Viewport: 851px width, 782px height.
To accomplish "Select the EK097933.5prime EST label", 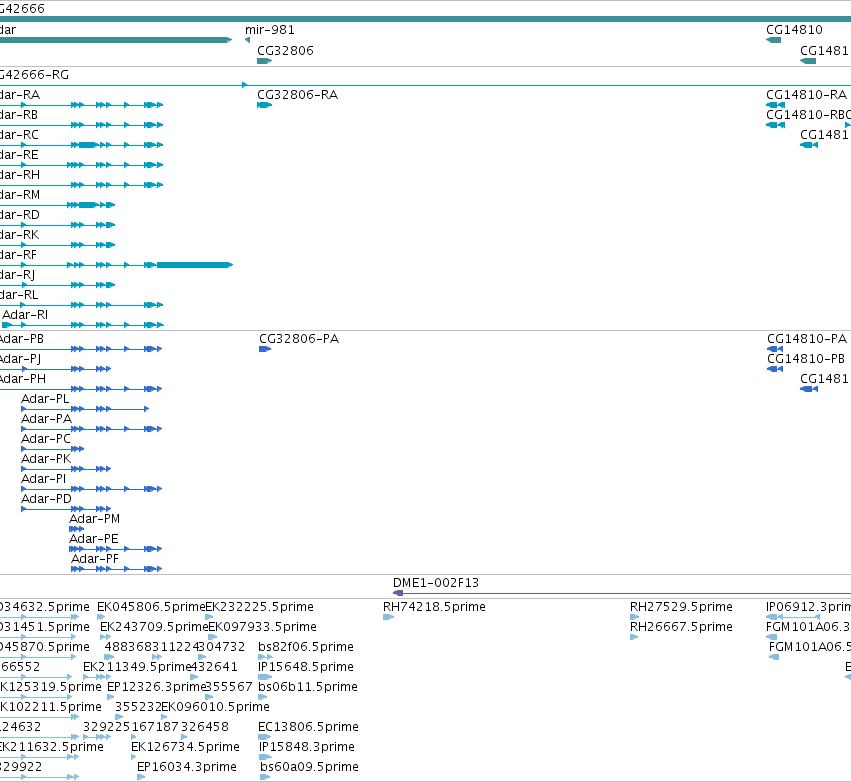I will point(262,627).
